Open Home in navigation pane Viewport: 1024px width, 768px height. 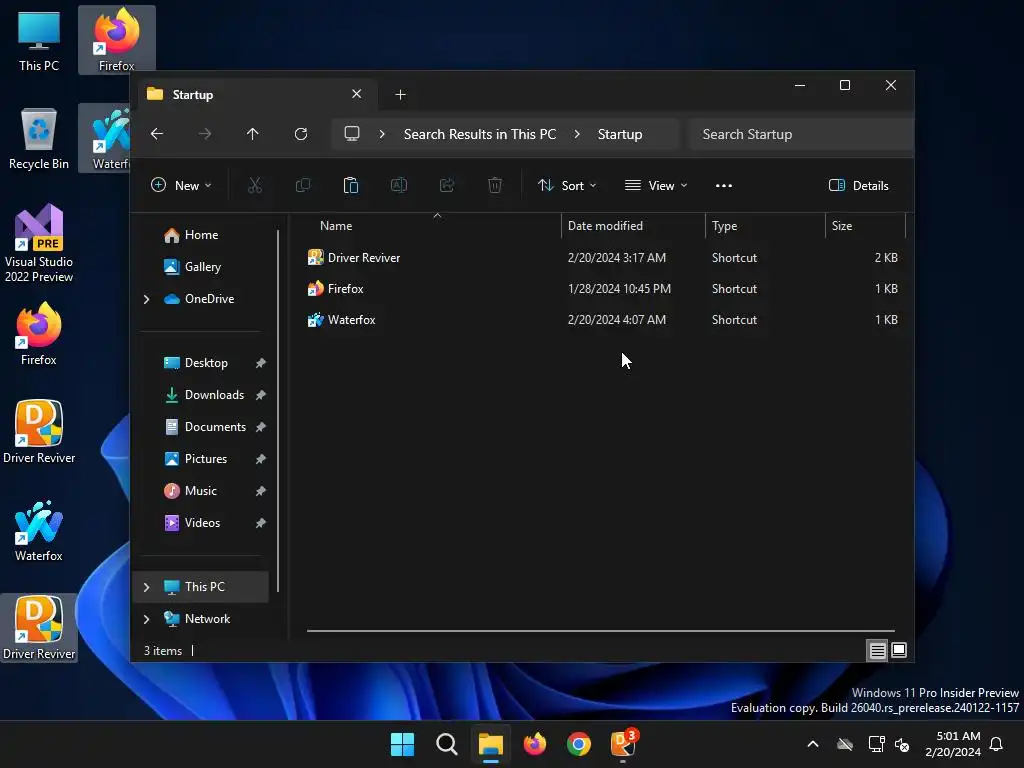pyautogui.click(x=201, y=235)
